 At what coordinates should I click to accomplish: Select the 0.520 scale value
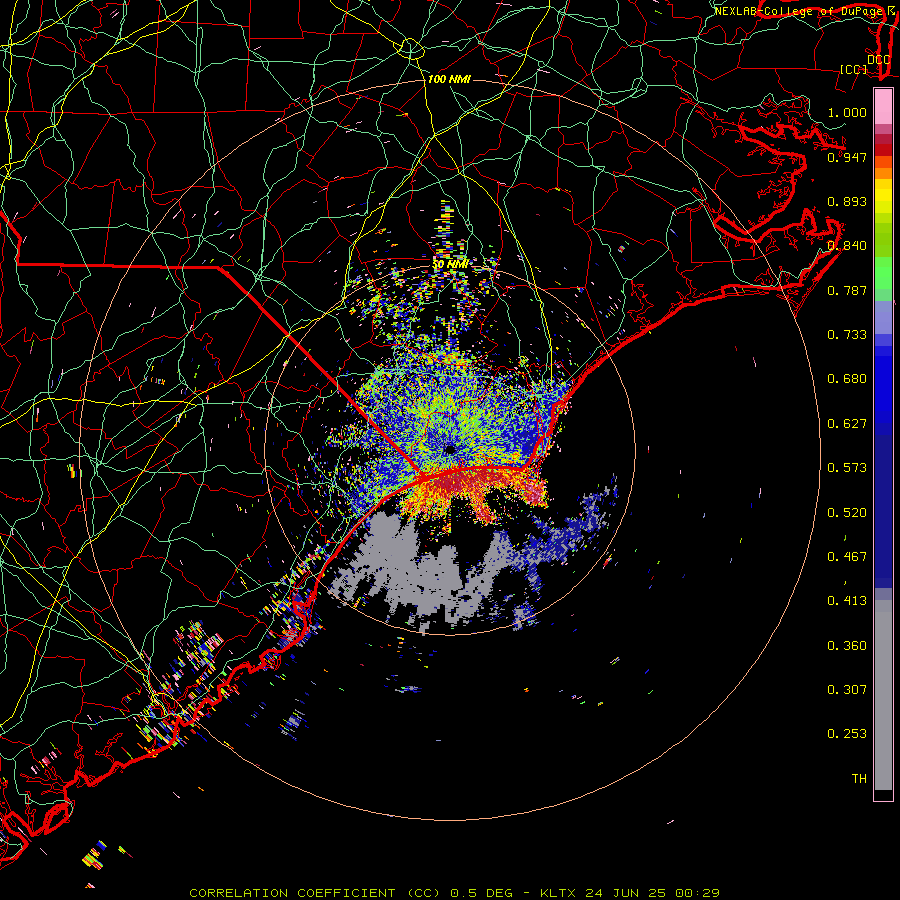[847, 513]
